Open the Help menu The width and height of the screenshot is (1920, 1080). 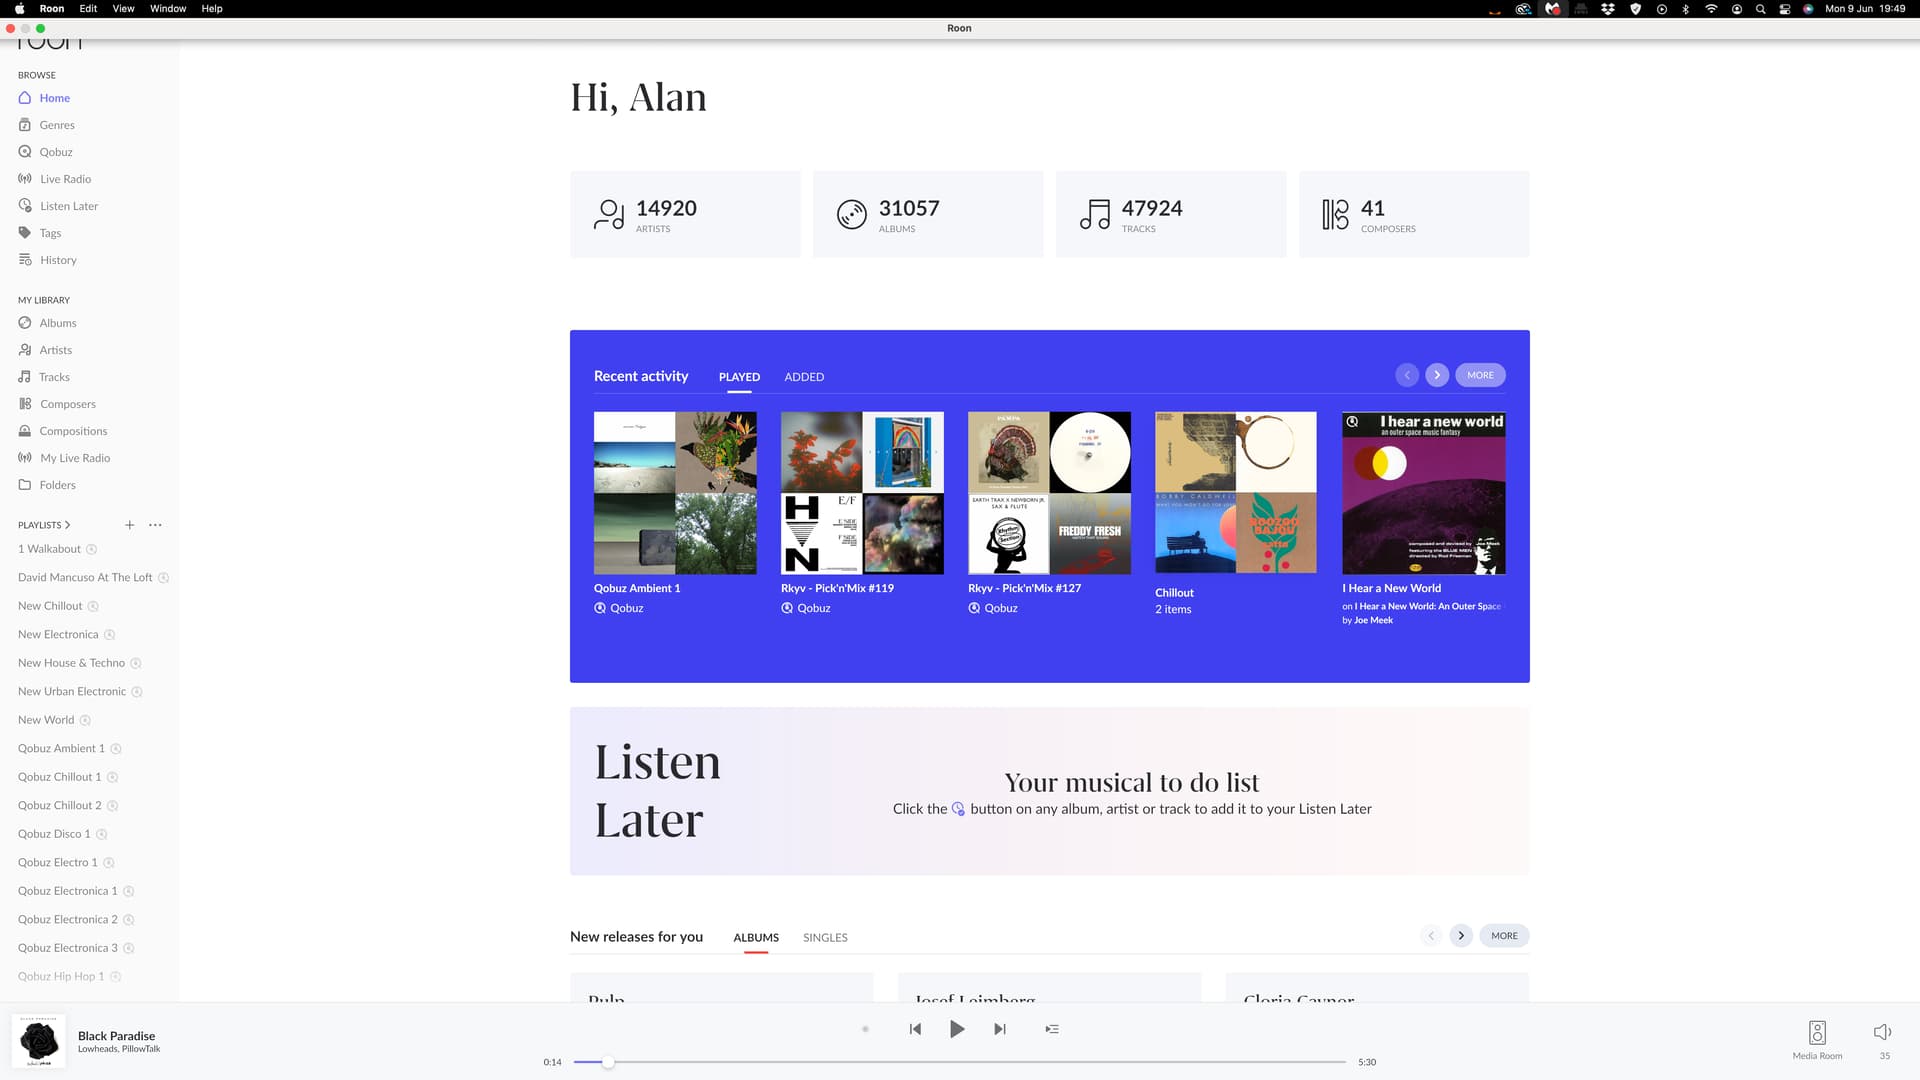pyautogui.click(x=212, y=8)
